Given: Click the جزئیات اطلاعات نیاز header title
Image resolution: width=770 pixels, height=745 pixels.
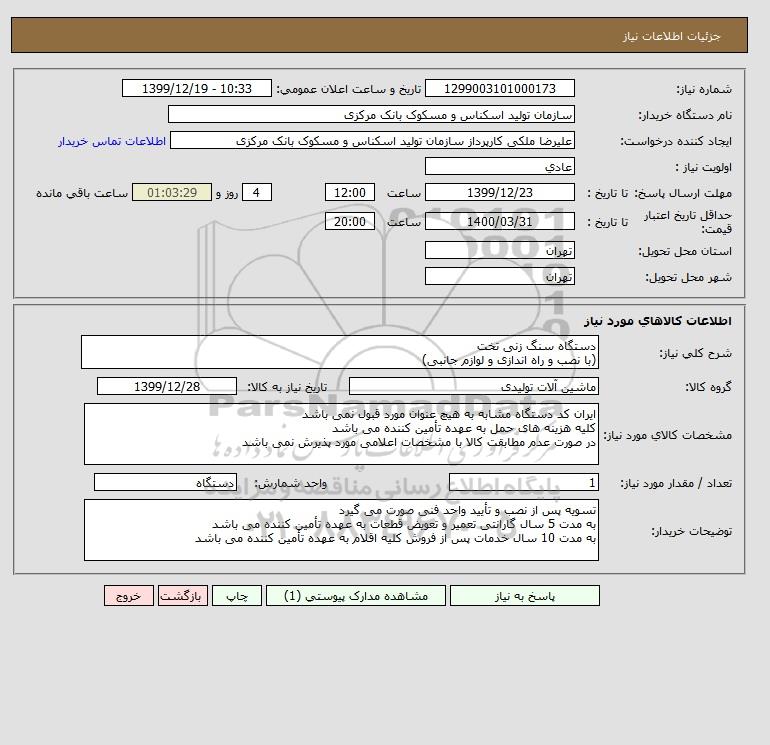Looking at the screenshot, I should click(x=671, y=36).
